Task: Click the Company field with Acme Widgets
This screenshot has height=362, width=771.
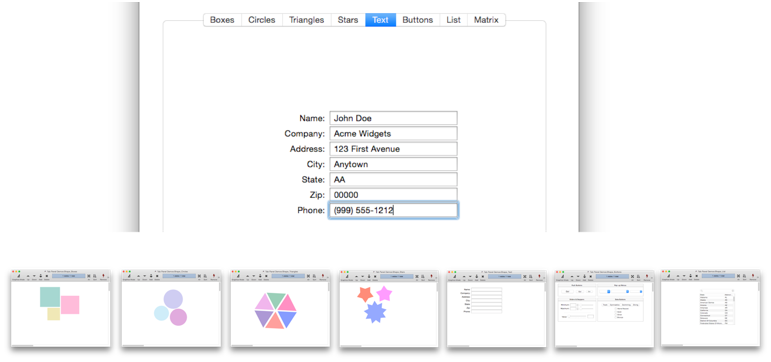Action: click(x=393, y=133)
